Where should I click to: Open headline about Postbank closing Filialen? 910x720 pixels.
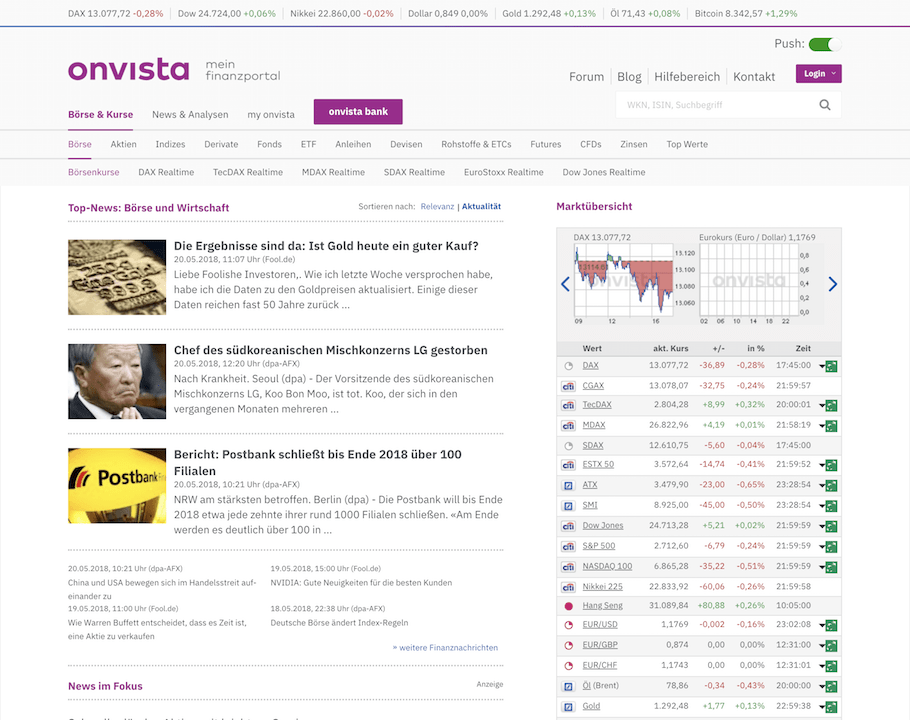[x=317, y=462]
